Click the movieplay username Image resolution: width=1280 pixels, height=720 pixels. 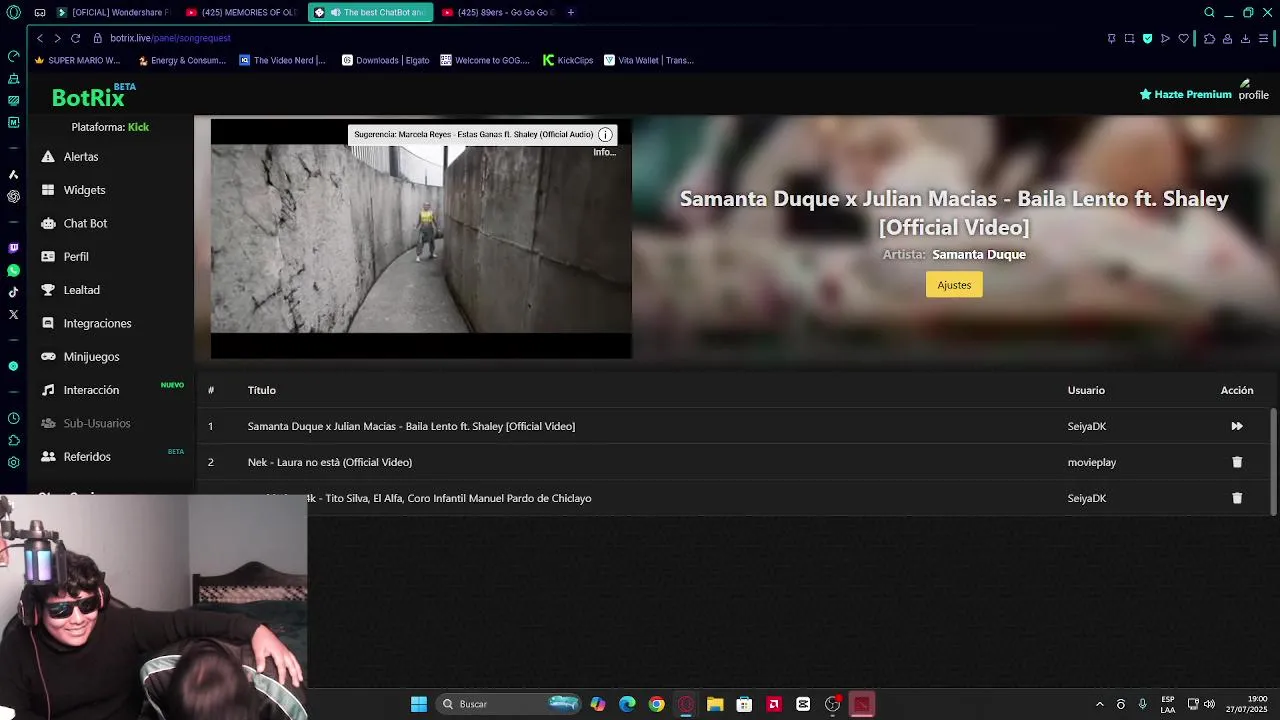(1092, 462)
